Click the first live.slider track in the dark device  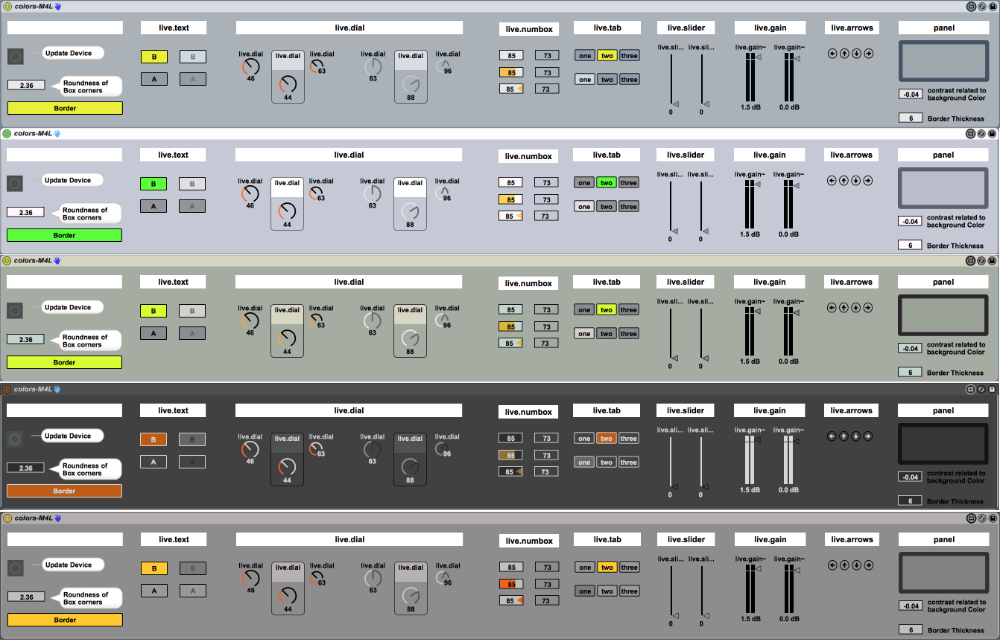671,460
